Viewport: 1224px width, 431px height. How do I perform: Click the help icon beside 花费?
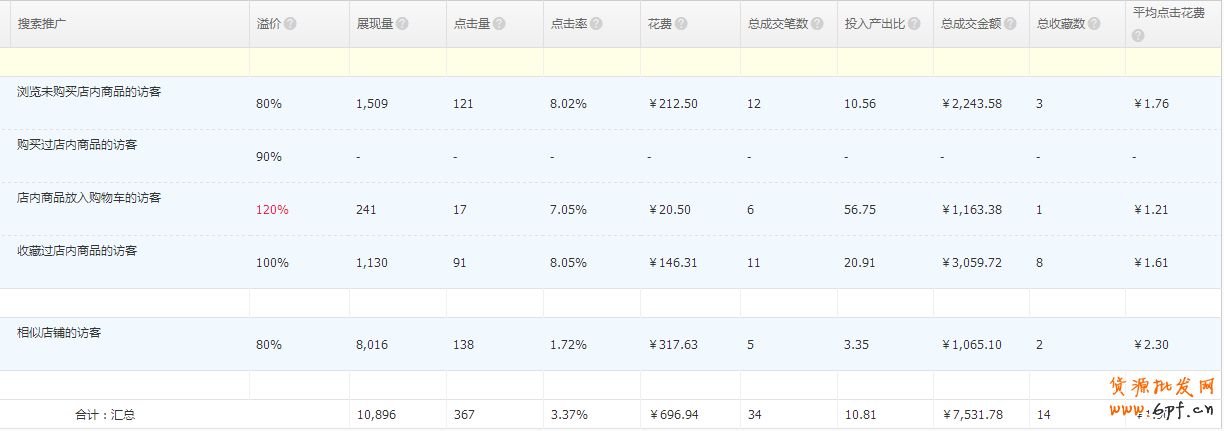(x=682, y=24)
